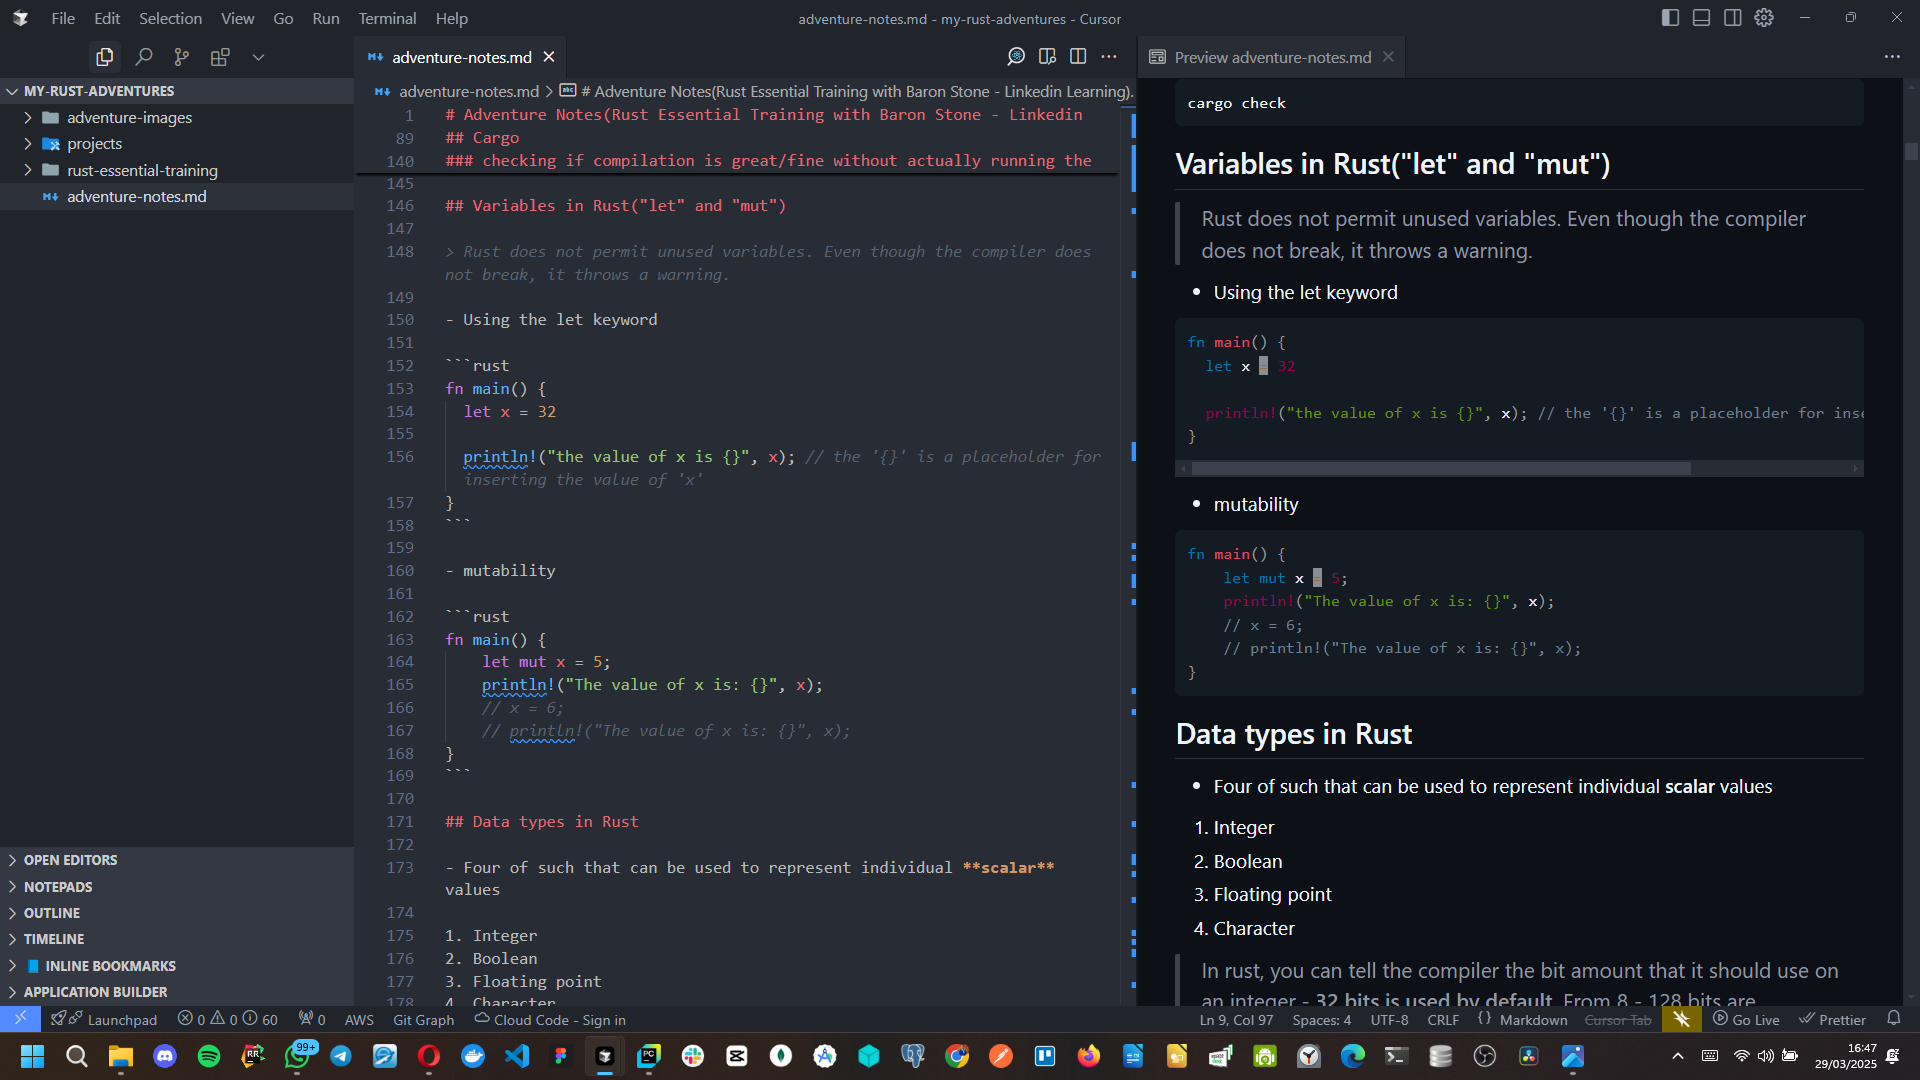This screenshot has height=1080, width=1920.
Task: Open the notifications bell
Action: [x=1893, y=1019]
